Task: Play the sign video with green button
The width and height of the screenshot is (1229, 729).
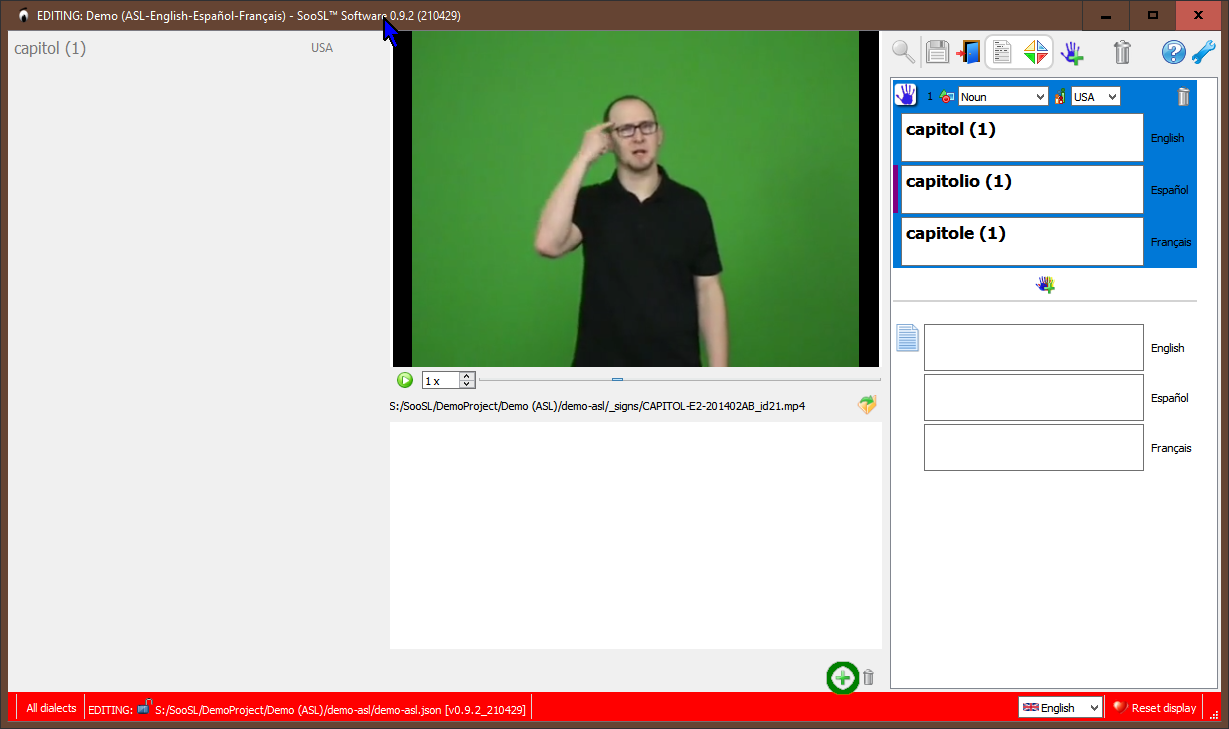Action: click(x=405, y=380)
